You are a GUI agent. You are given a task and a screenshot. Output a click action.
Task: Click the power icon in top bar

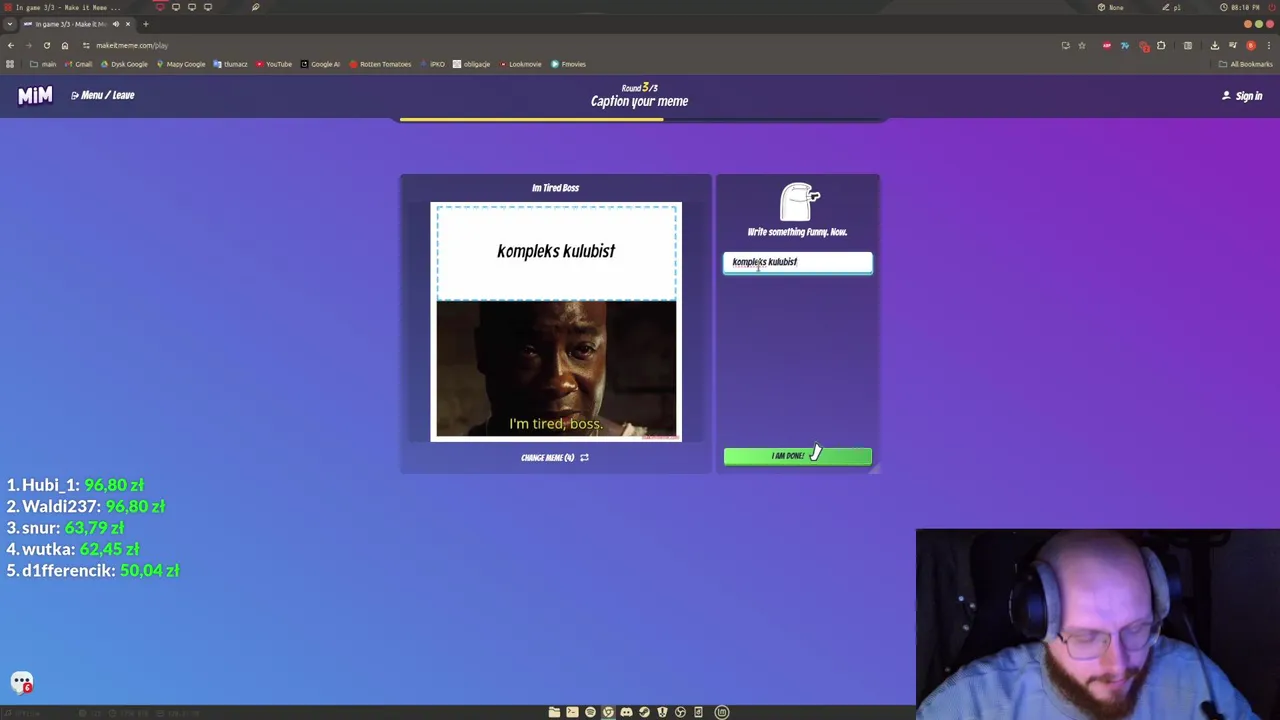pos(1270,7)
